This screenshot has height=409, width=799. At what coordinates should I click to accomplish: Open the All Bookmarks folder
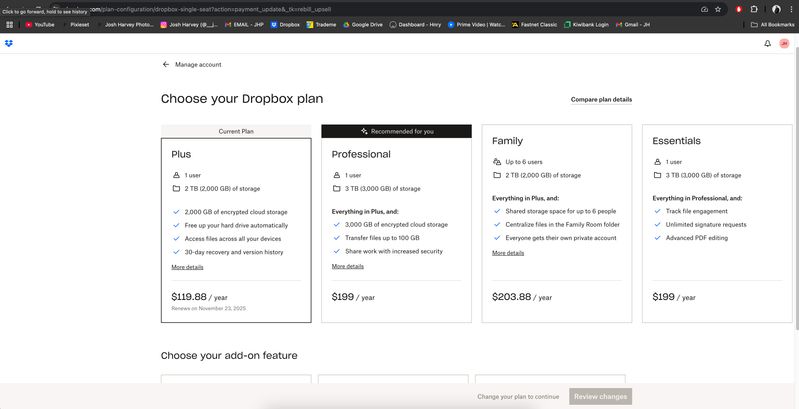(x=773, y=24)
